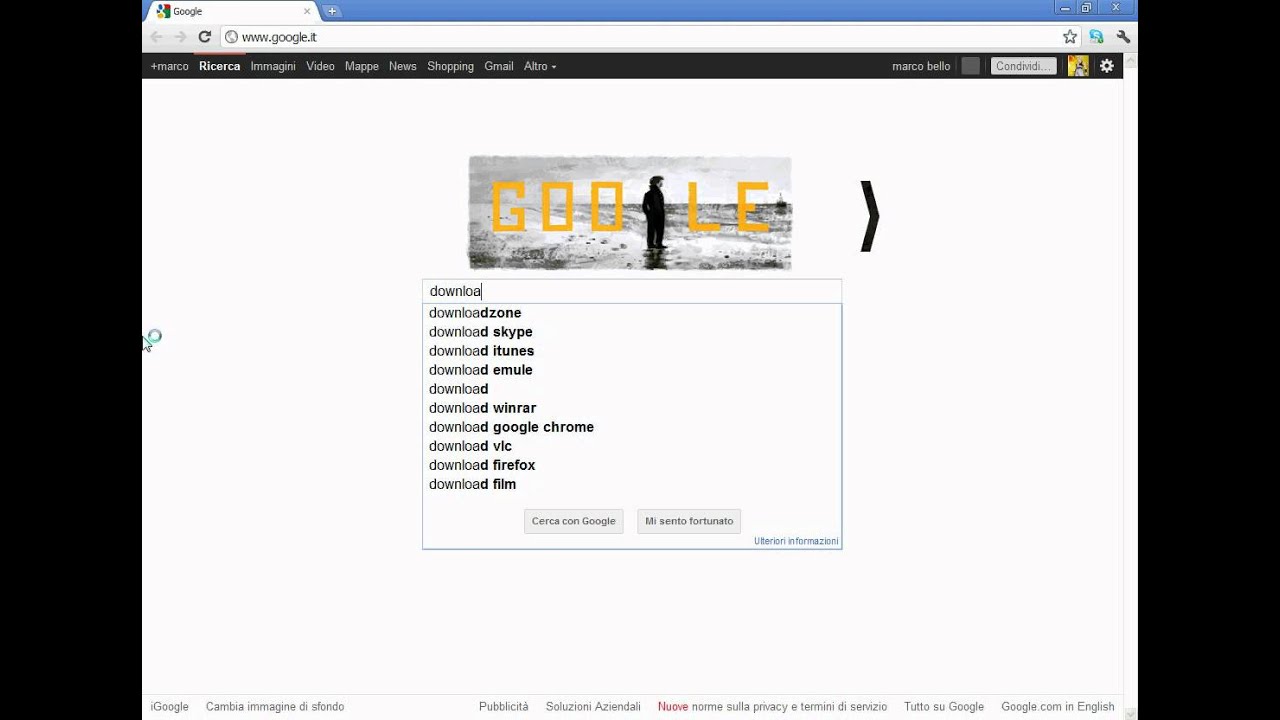Open Immagini search
1280x720 pixels.
(273, 66)
